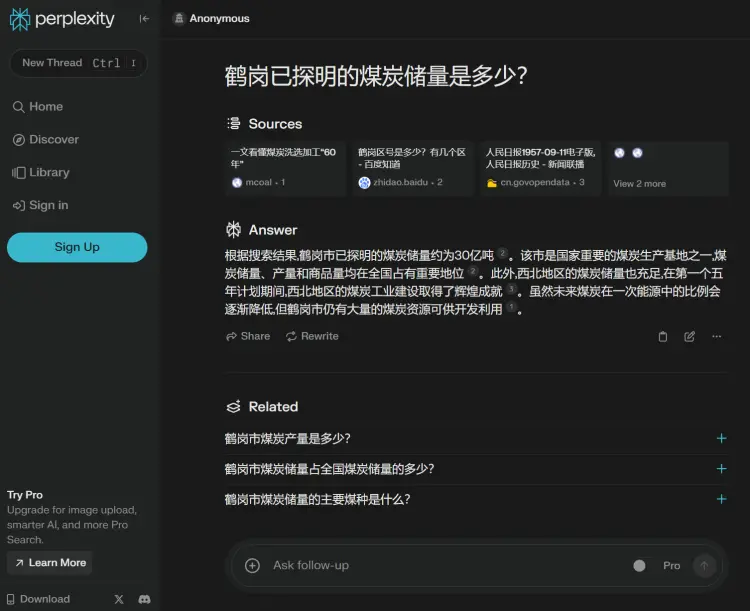Click the Sources heading icon
The height and width of the screenshot is (611, 750).
point(233,123)
